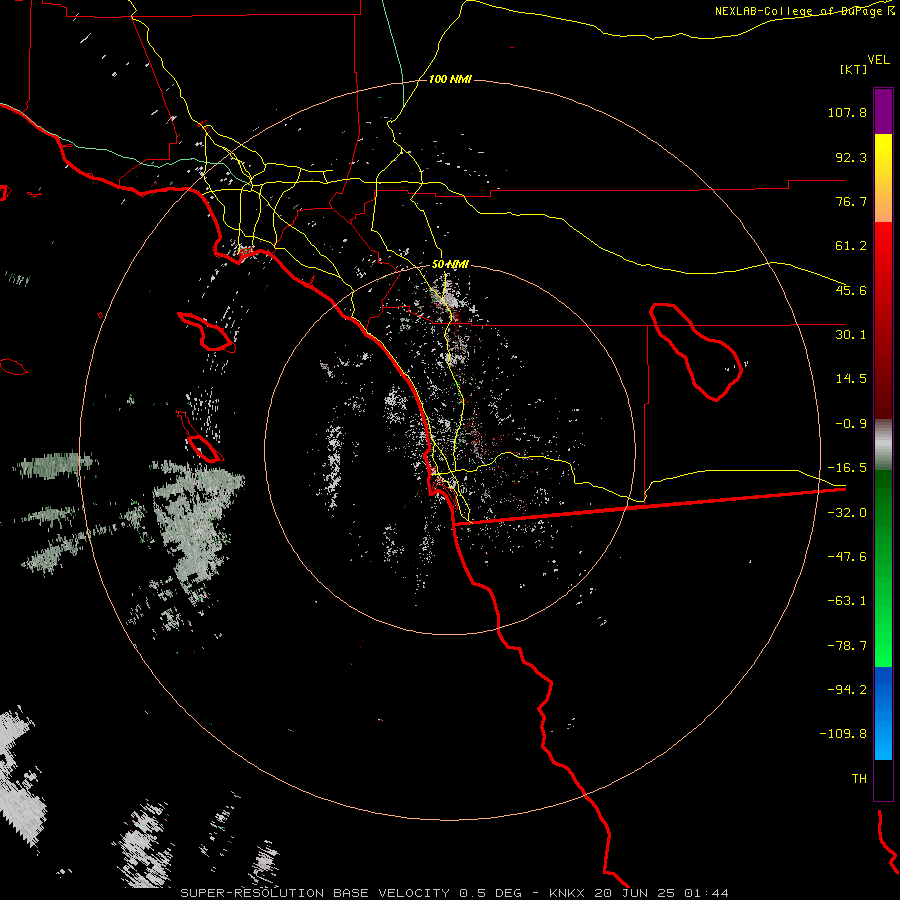This screenshot has width=900, height=900.
Task: Click the [KT] units label
Action: [x=854, y=69]
